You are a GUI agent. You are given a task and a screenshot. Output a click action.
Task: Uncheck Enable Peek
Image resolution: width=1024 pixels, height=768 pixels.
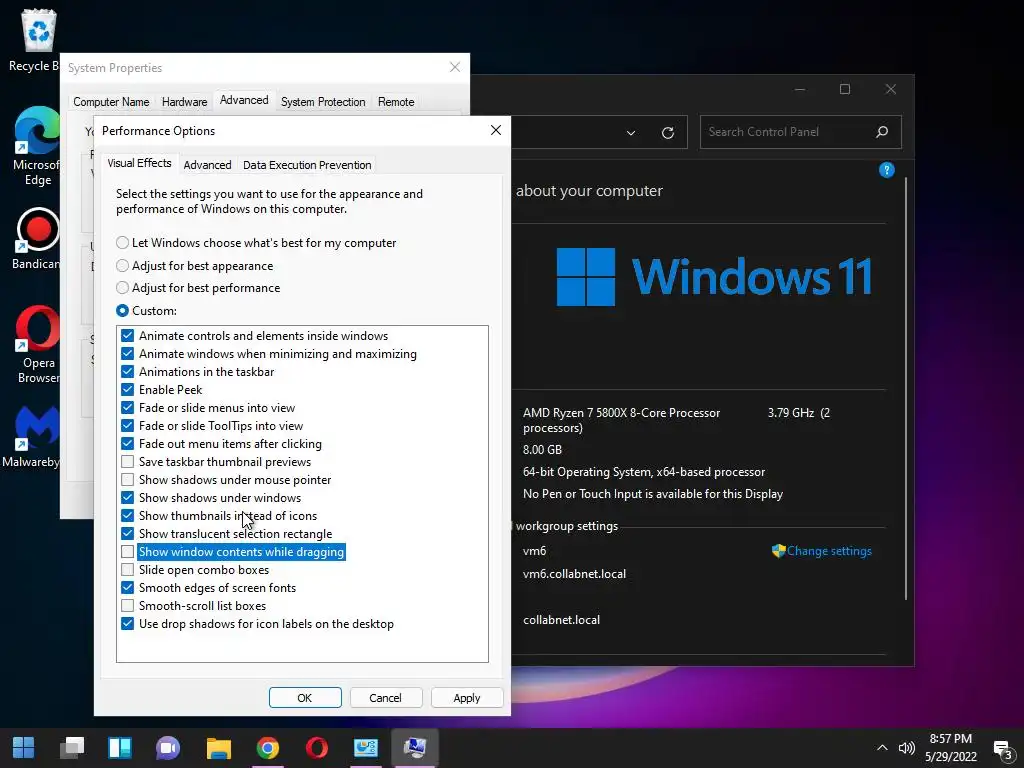tap(127, 390)
